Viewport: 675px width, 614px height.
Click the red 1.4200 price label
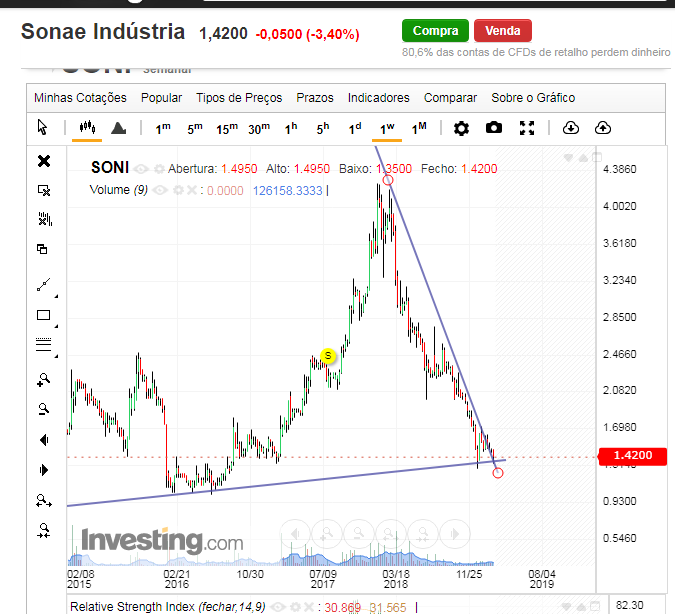click(633, 456)
